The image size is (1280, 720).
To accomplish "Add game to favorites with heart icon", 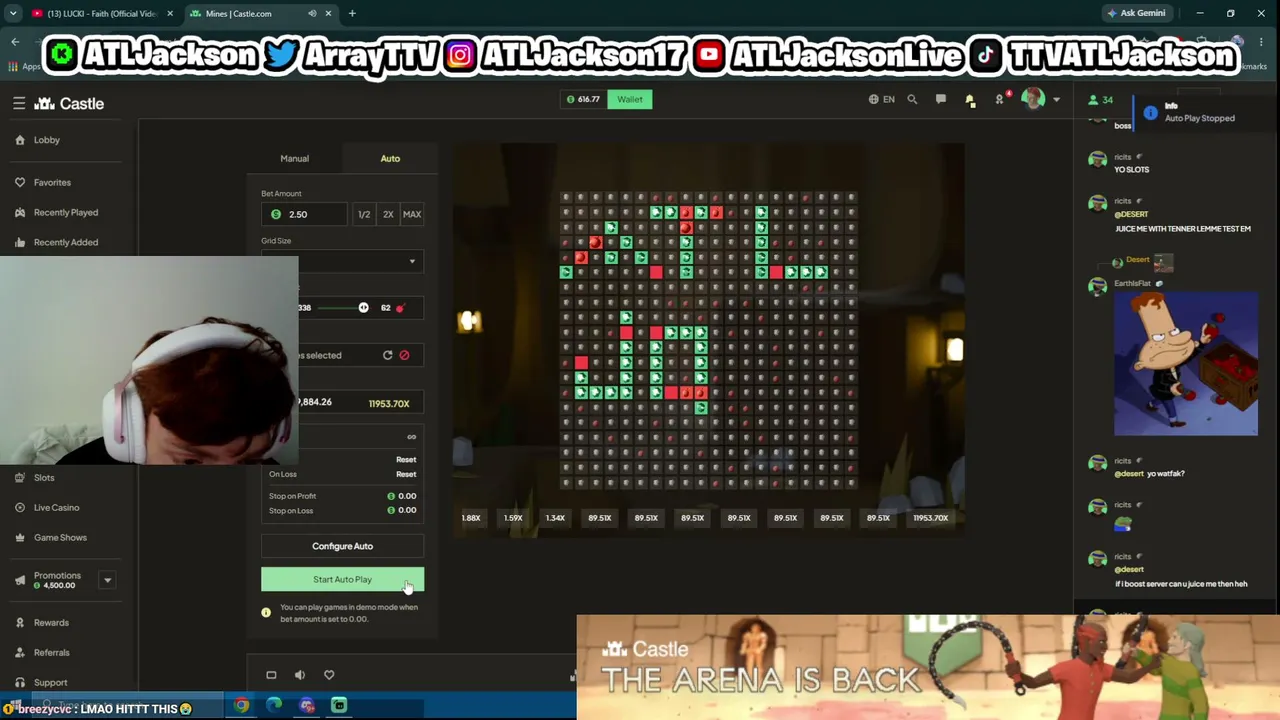I will tap(329, 675).
